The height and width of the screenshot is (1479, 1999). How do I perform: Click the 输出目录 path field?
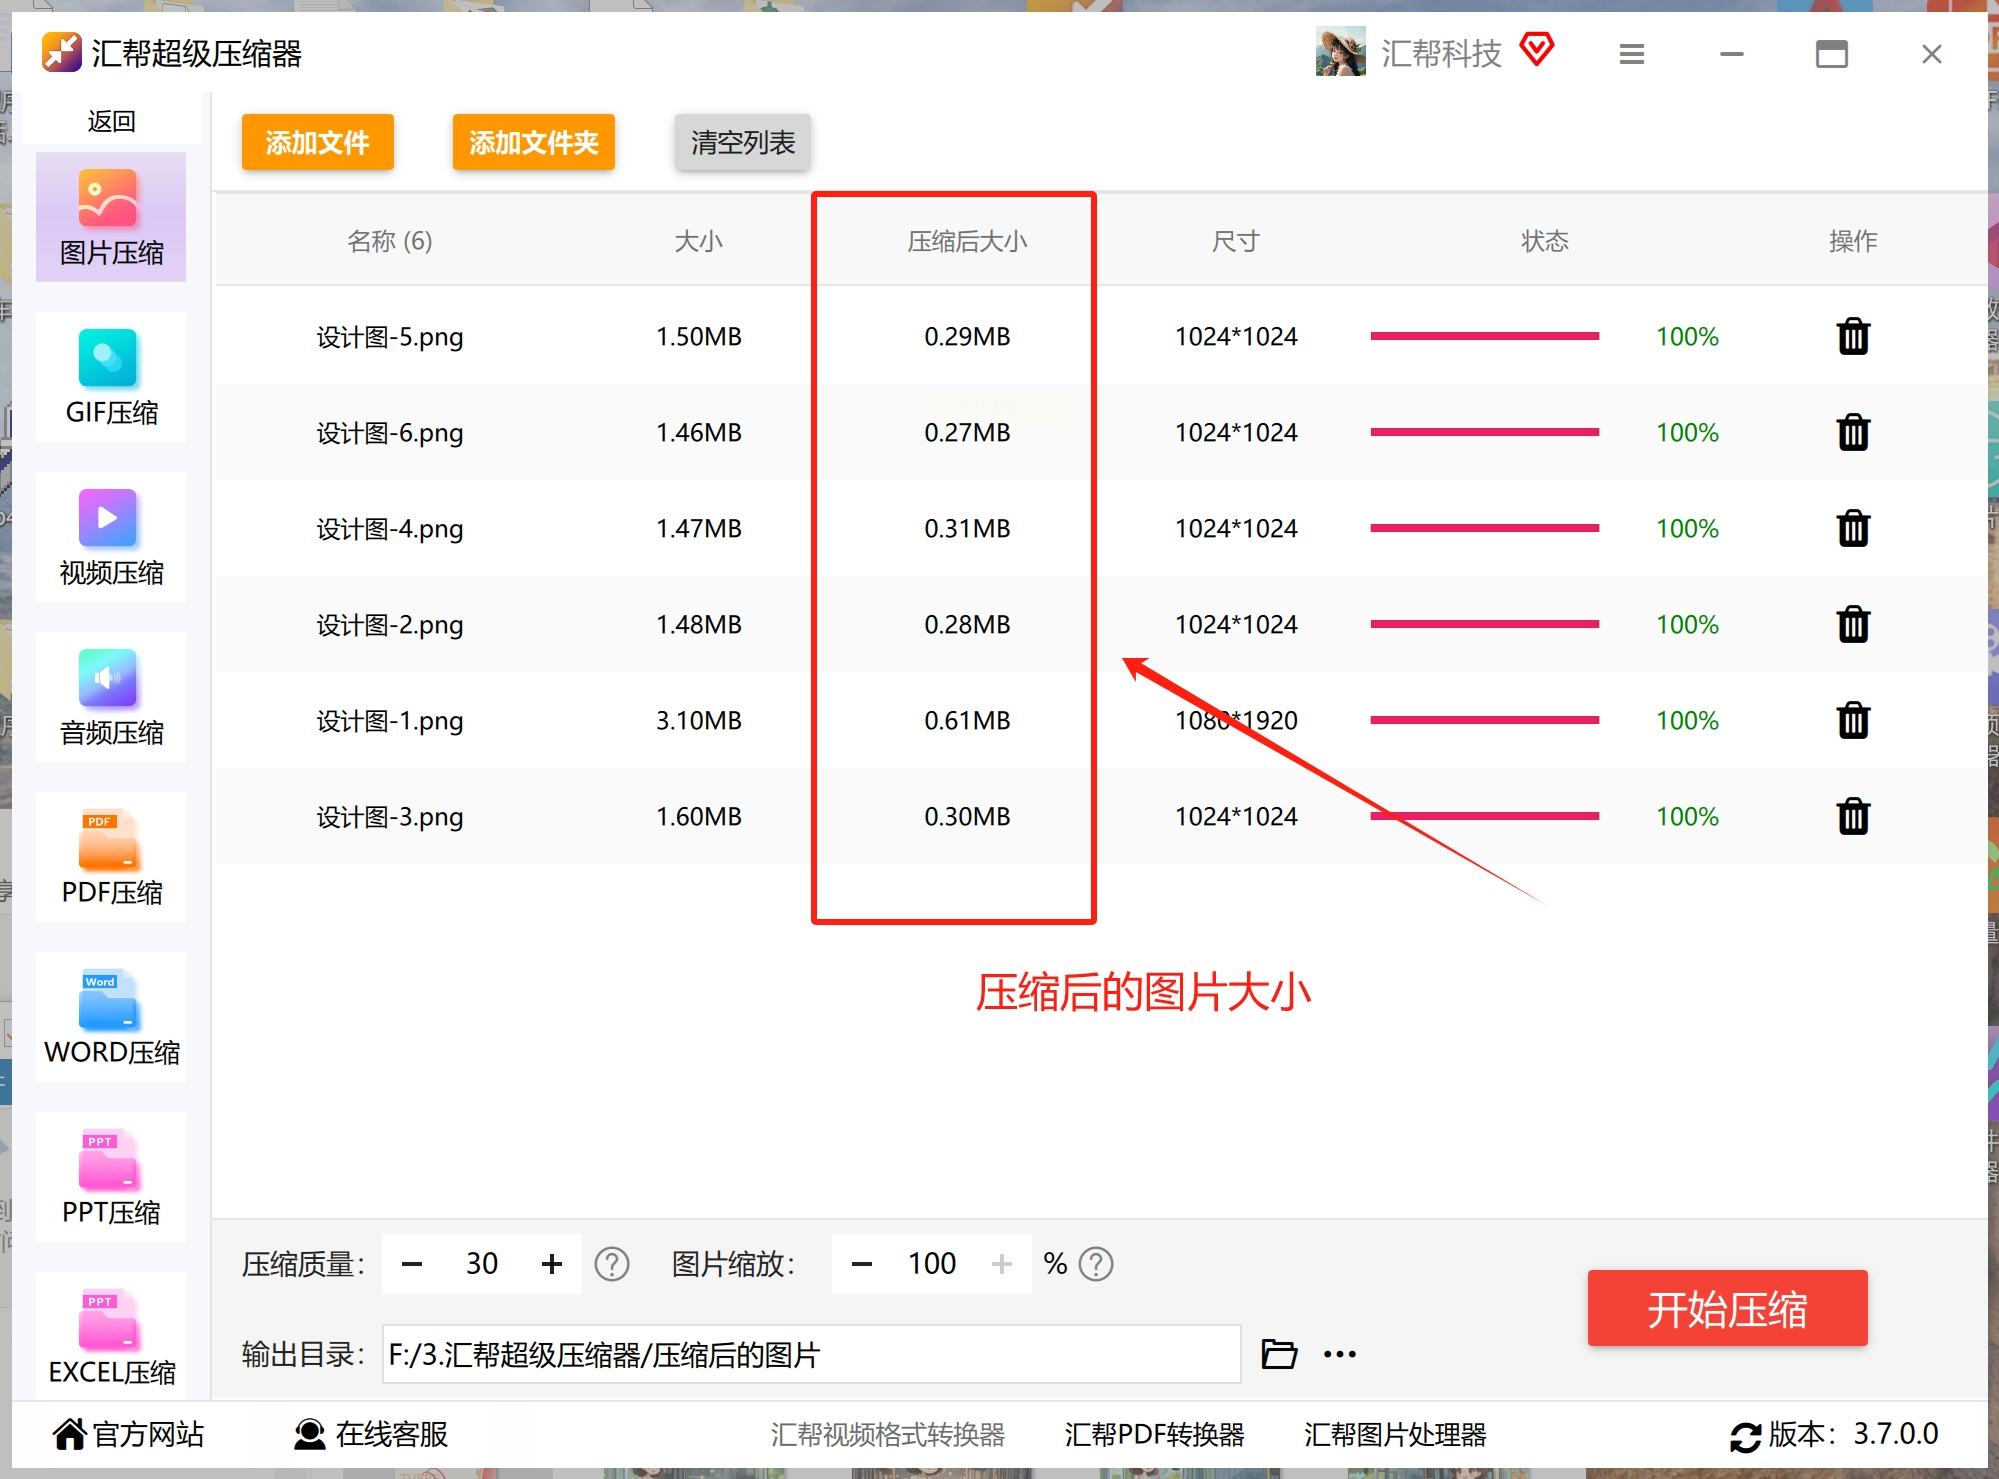(810, 1354)
